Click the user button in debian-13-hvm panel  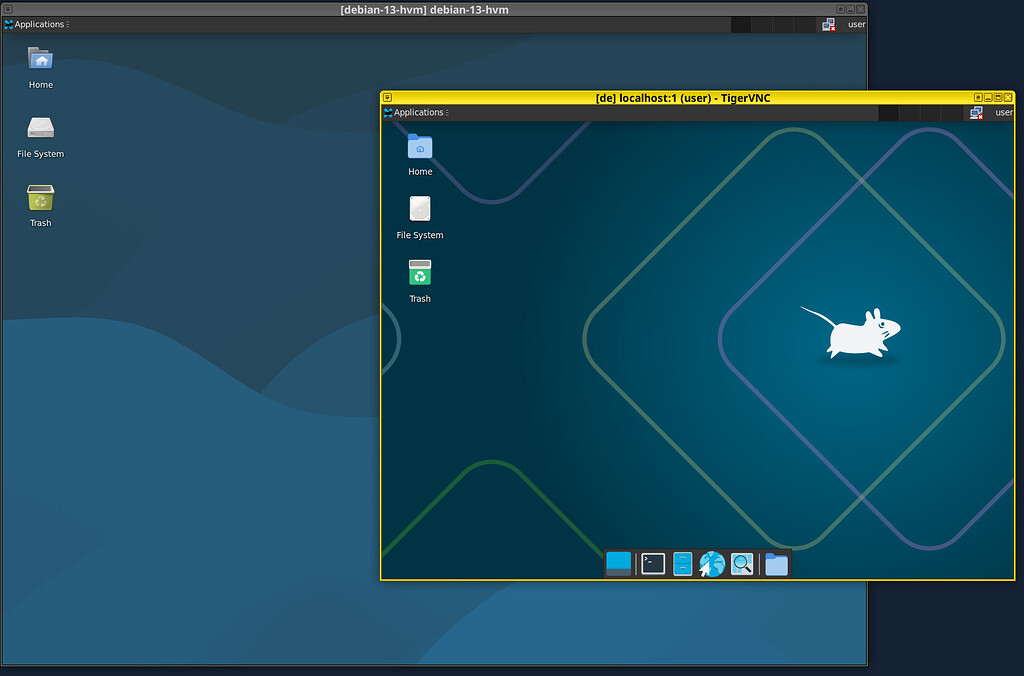(x=856, y=24)
